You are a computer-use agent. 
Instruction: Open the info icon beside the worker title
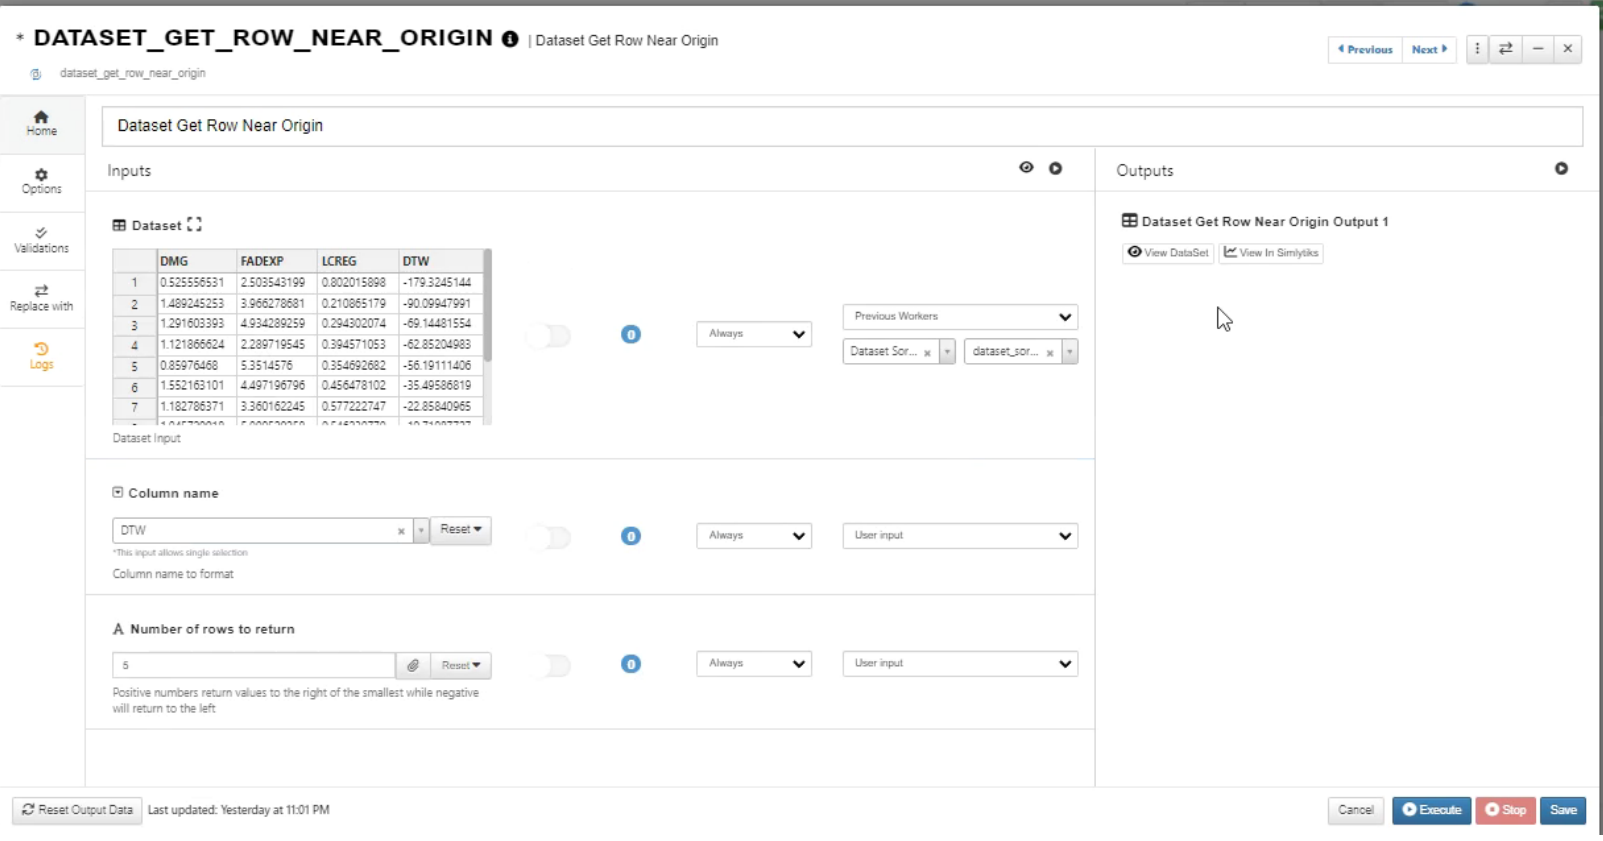point(510,39)
